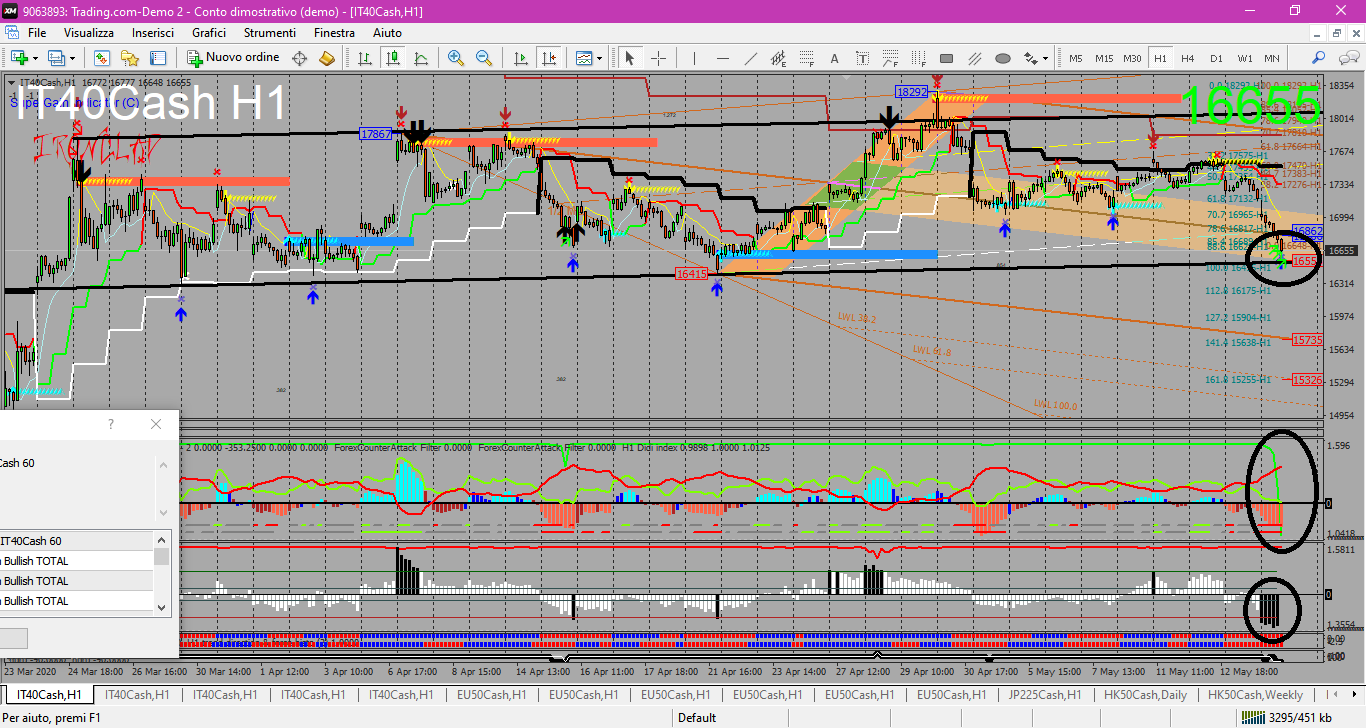Screen dimensions: 1366x728
Task: Select the arrow cursor tool
Action: [x=630, y=58]
